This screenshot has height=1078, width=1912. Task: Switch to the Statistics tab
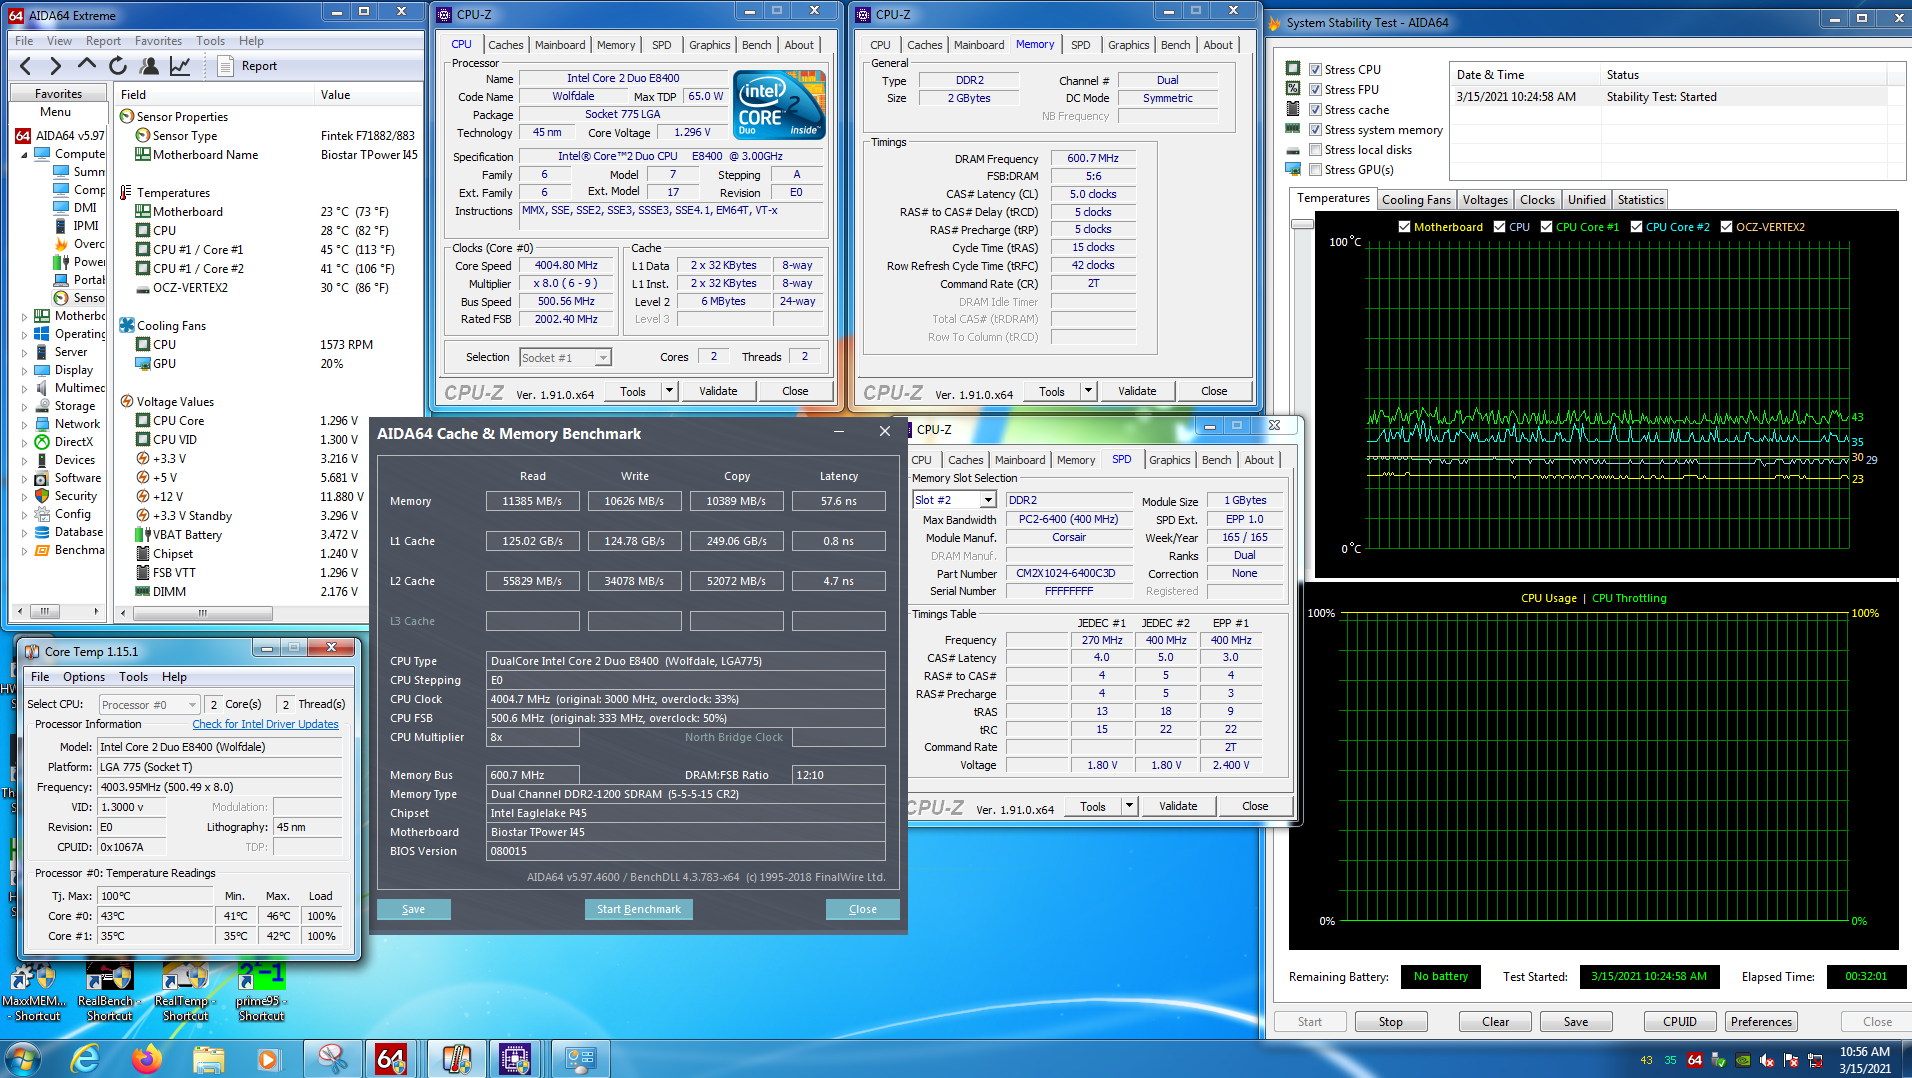[x=1641, y=200]
